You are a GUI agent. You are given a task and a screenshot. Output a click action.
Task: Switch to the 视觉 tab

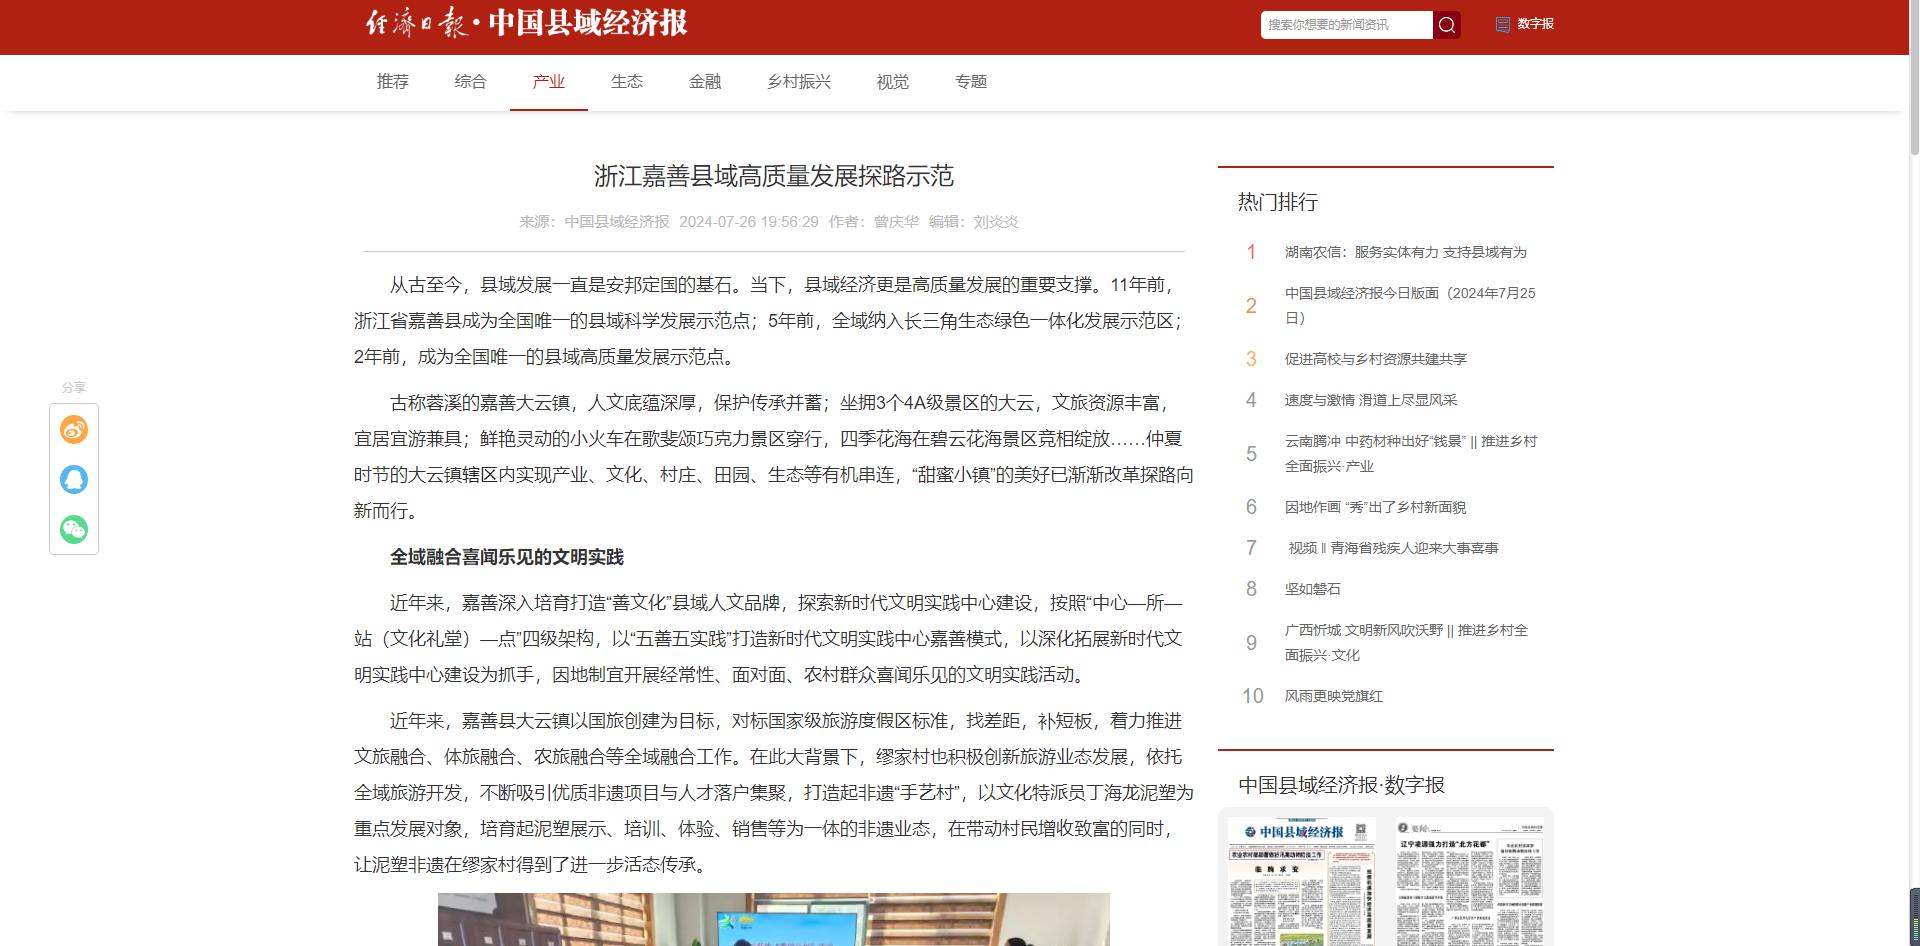(892, 82)
